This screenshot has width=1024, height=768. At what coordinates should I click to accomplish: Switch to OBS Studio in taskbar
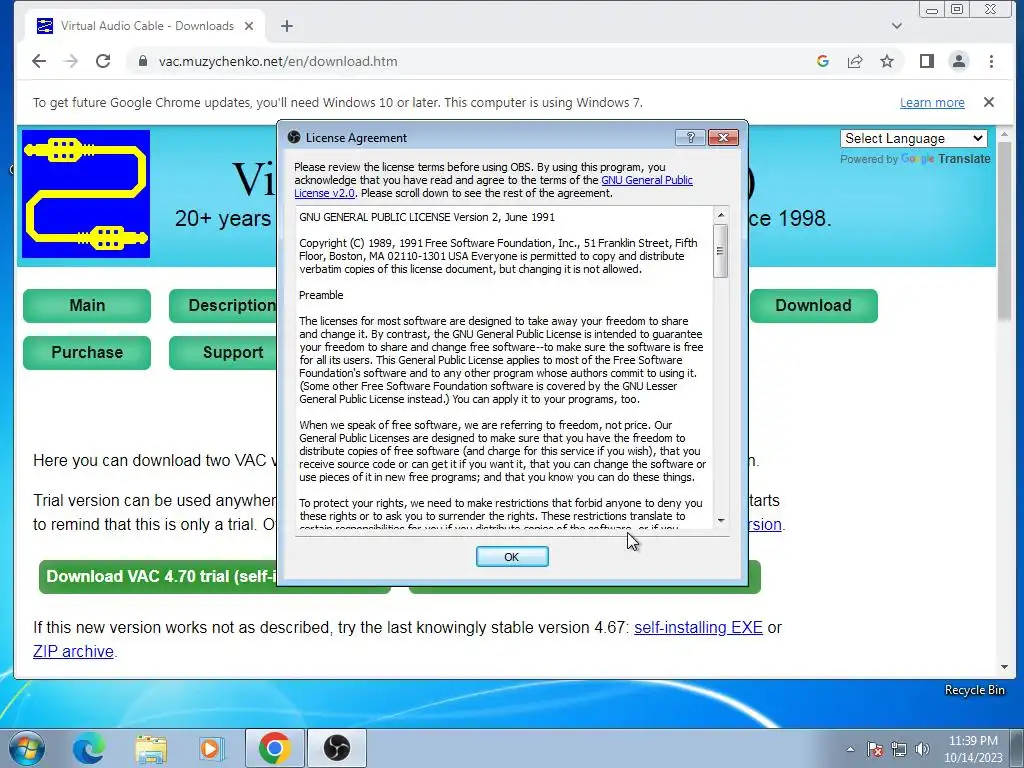pyautogui.click(x=337, y=748)
